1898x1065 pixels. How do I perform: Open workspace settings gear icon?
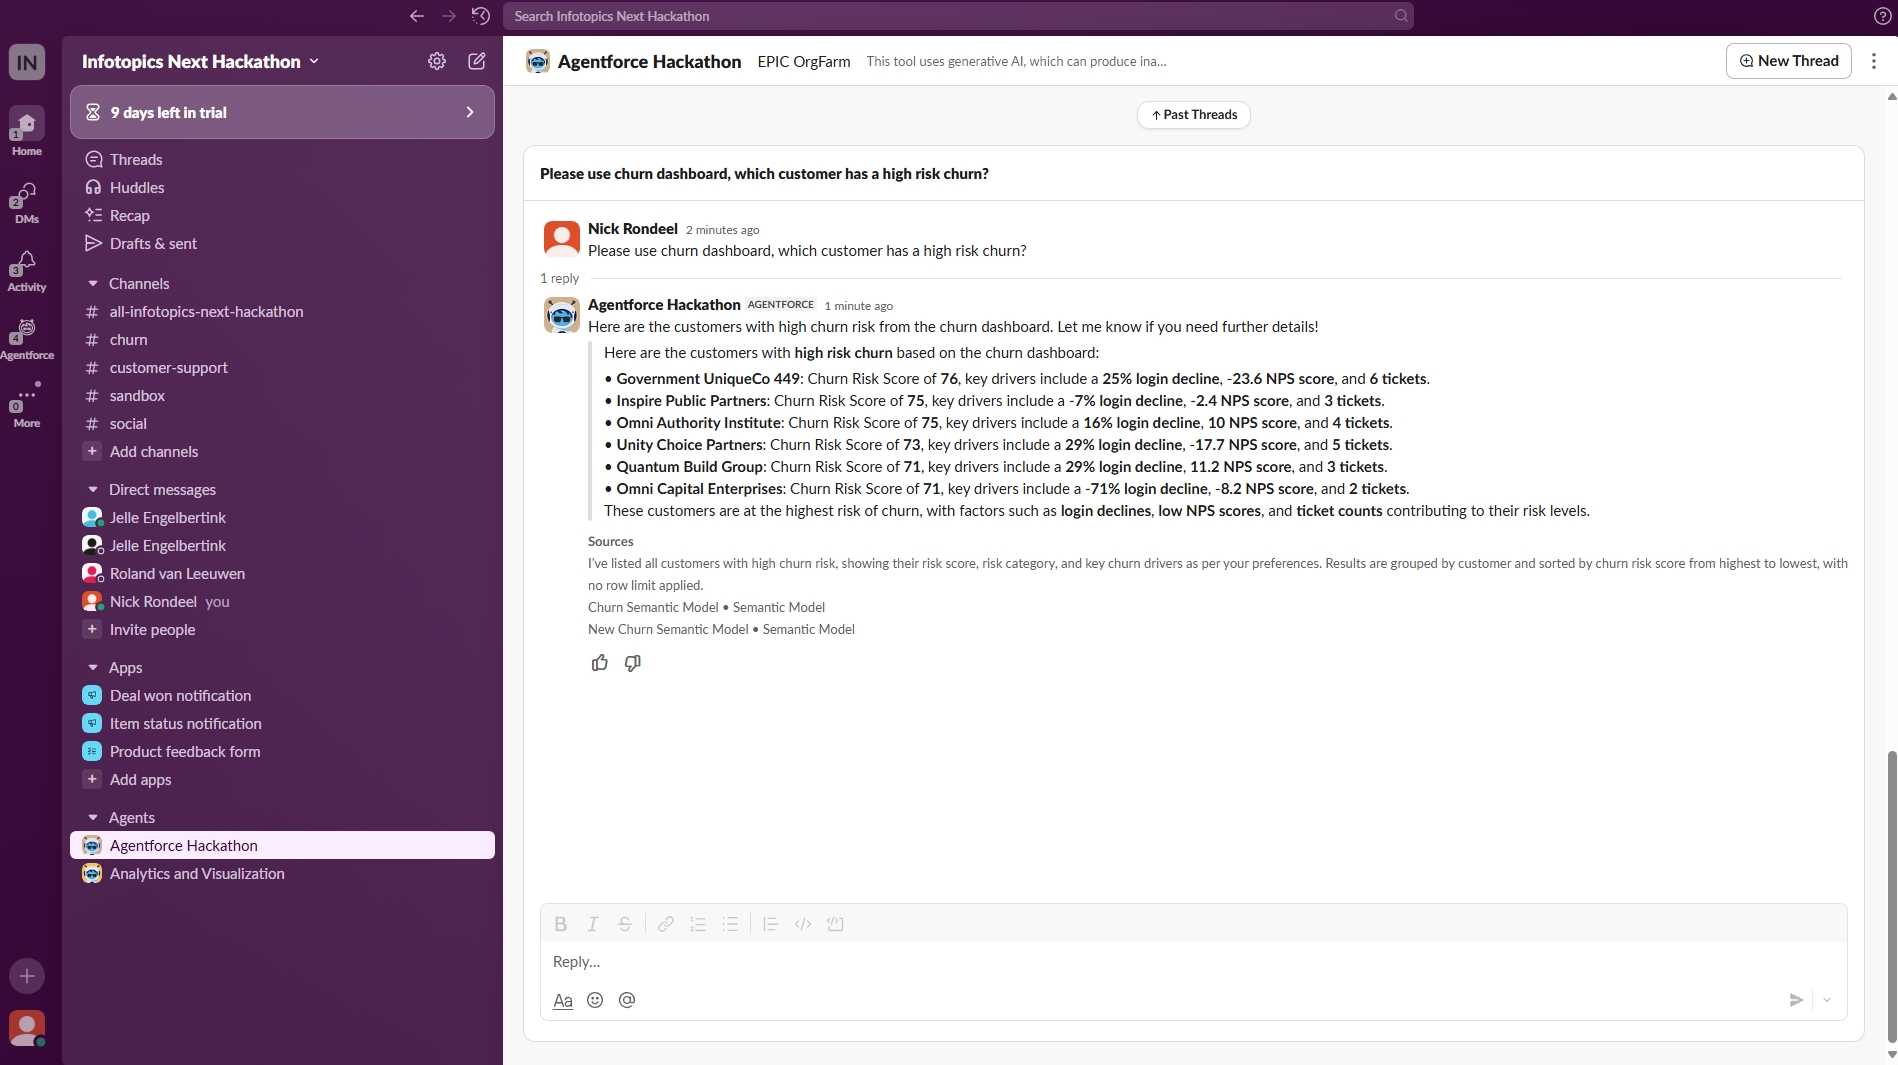(x=437, y=61)
